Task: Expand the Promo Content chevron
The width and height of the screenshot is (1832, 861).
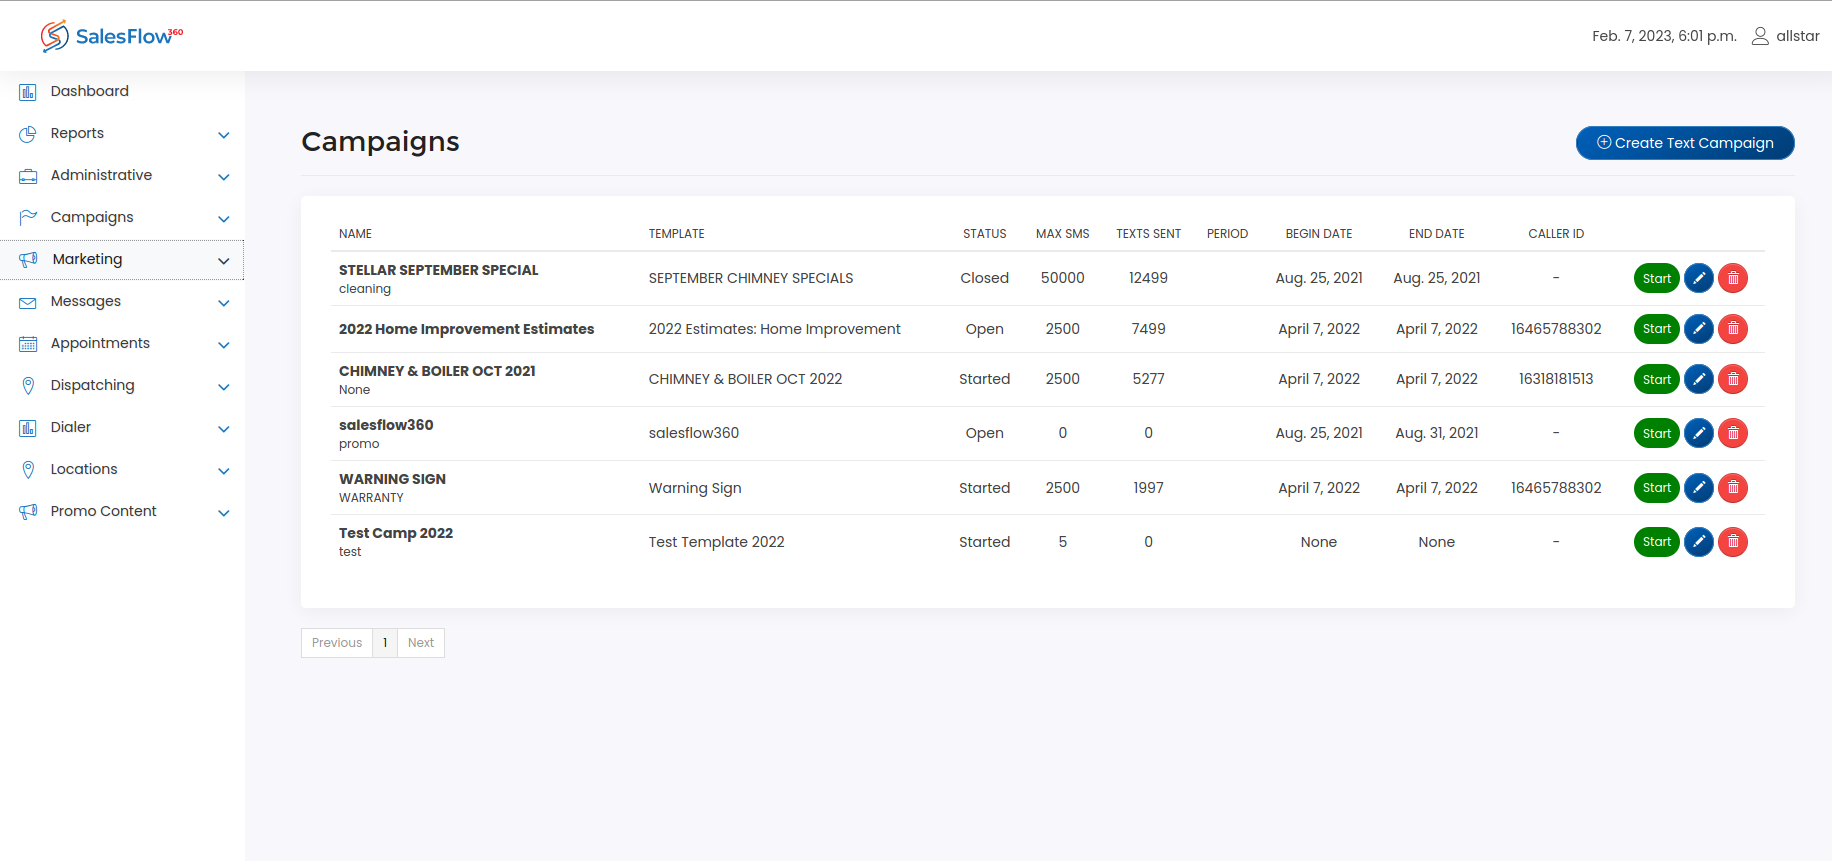Action: [224, 513]
